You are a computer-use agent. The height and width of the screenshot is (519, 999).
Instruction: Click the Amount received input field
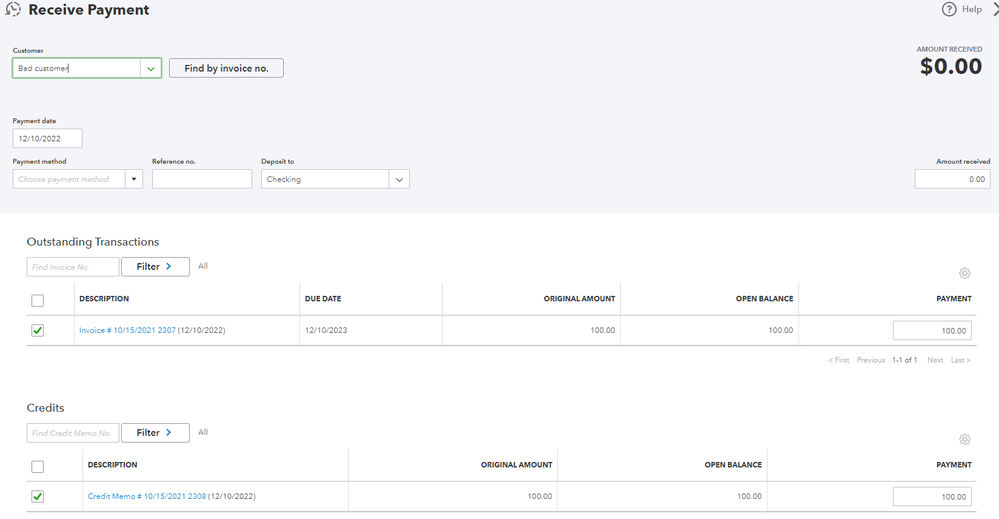[x=952, y=180]
